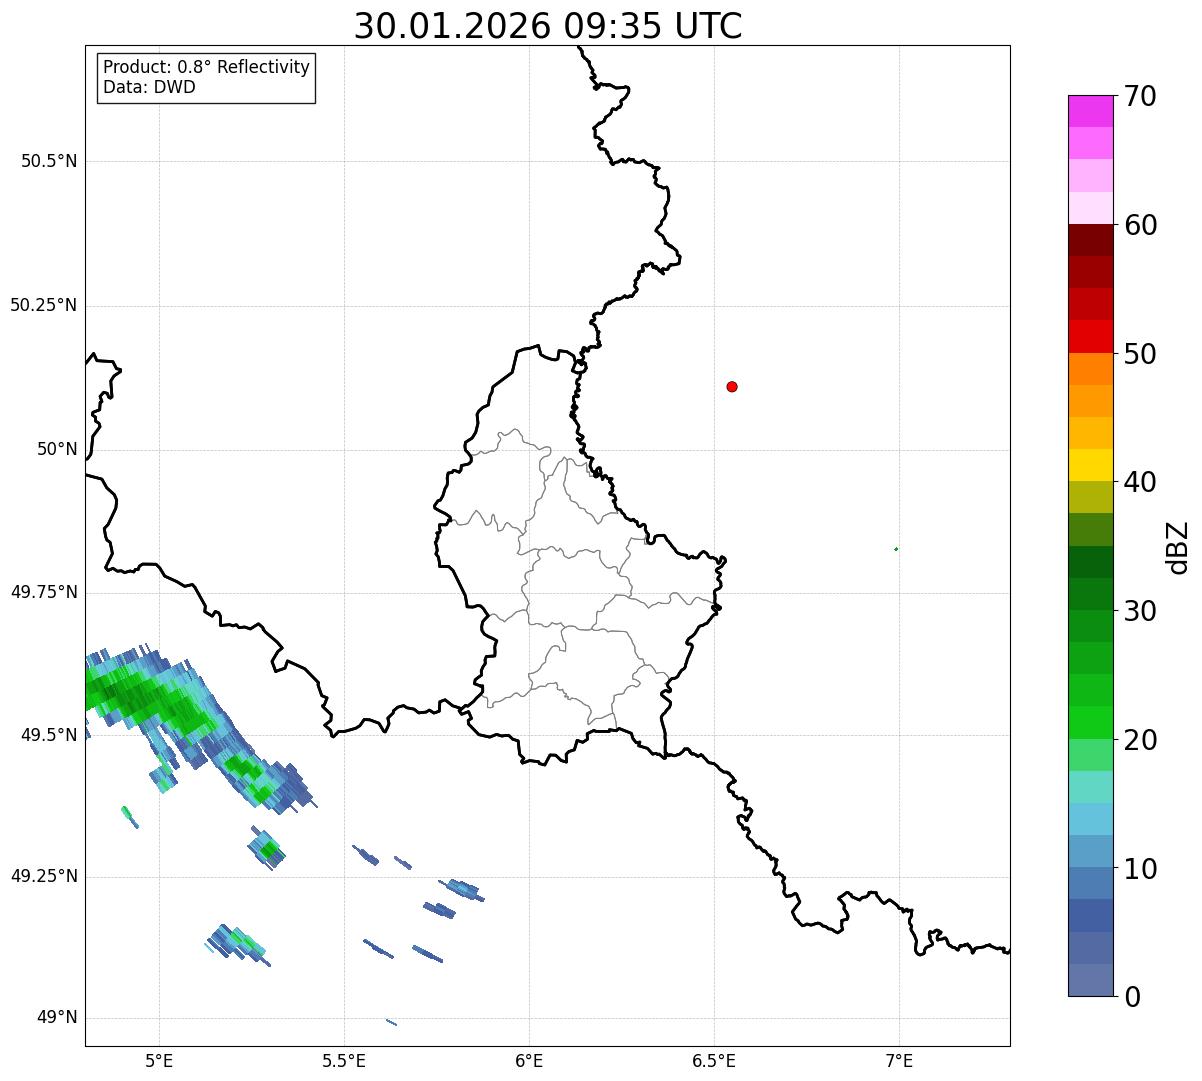
Task: Click the 5.5°E longitude label
Action: [x=344, y=1060]
